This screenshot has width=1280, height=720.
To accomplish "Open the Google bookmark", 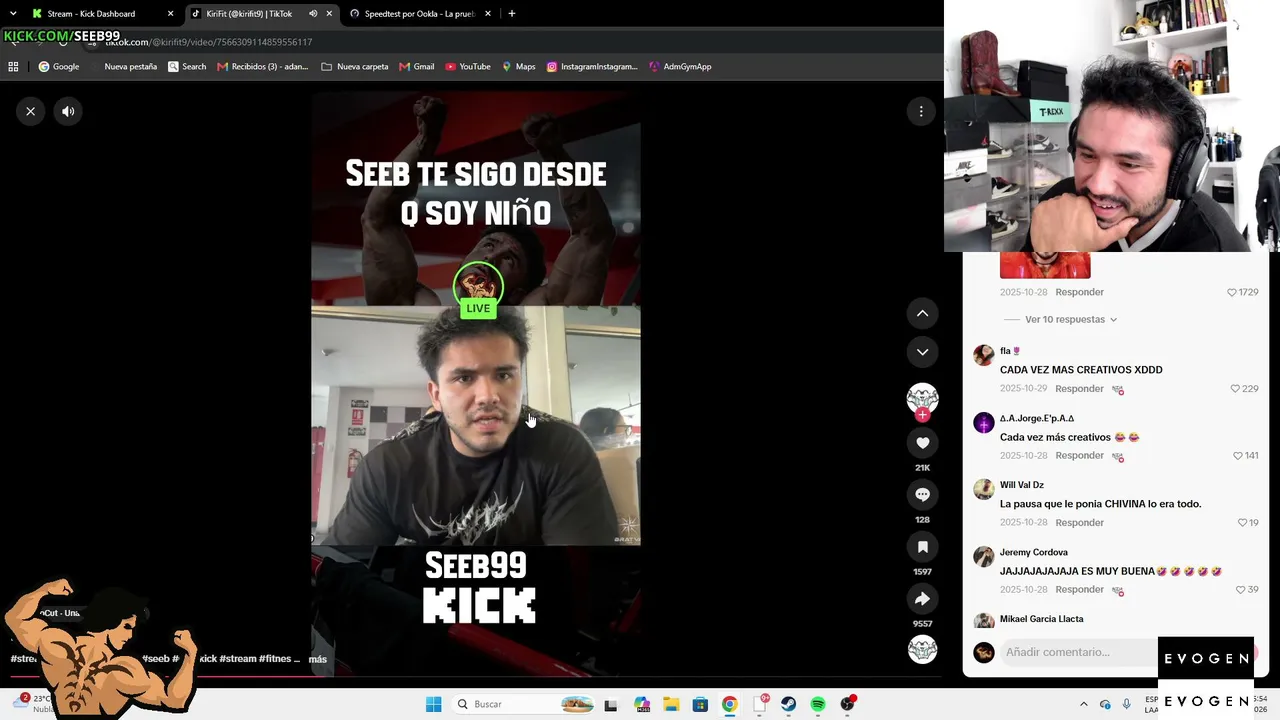I will point(58,67).
